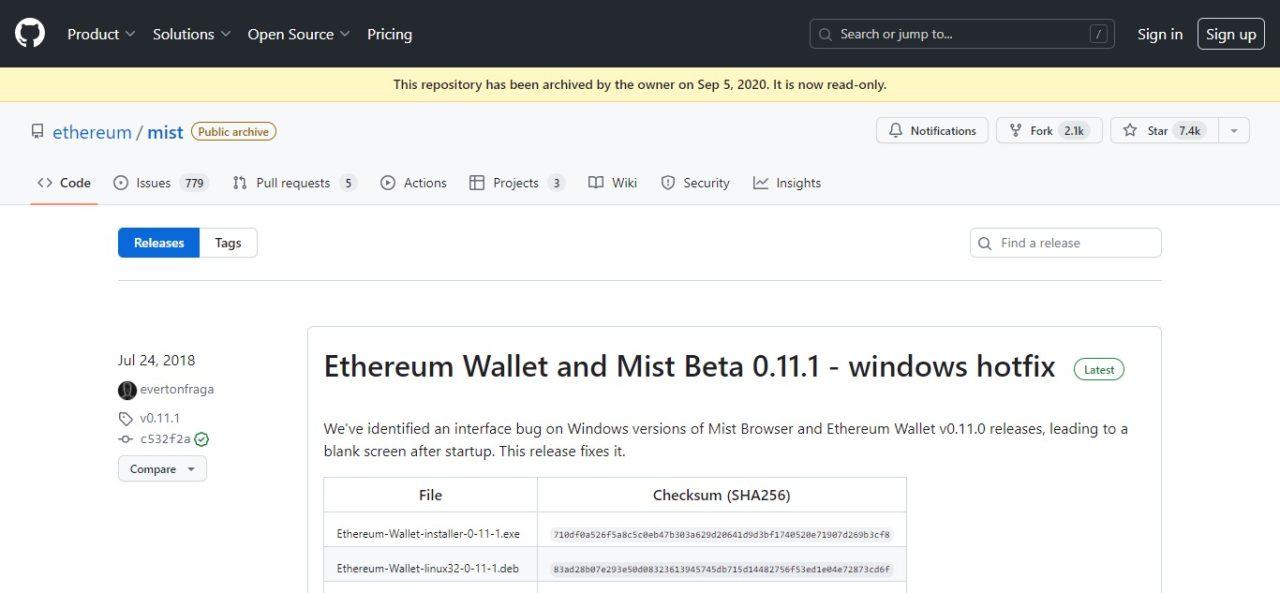
Task: Expand the Product menu
Action: point(101,34)
